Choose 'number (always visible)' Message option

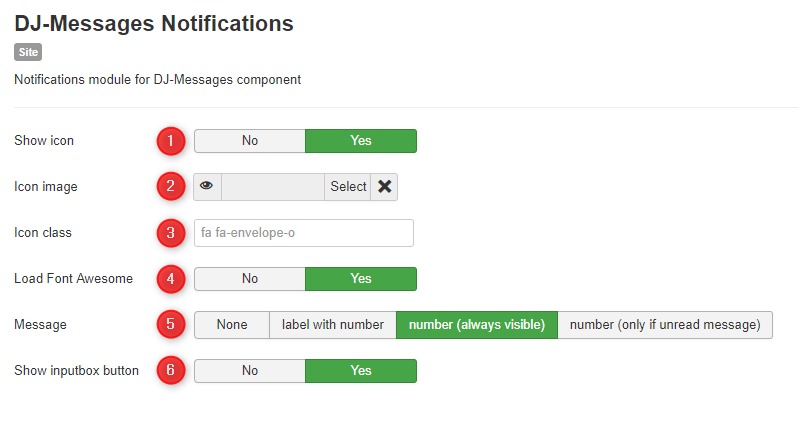476,325
